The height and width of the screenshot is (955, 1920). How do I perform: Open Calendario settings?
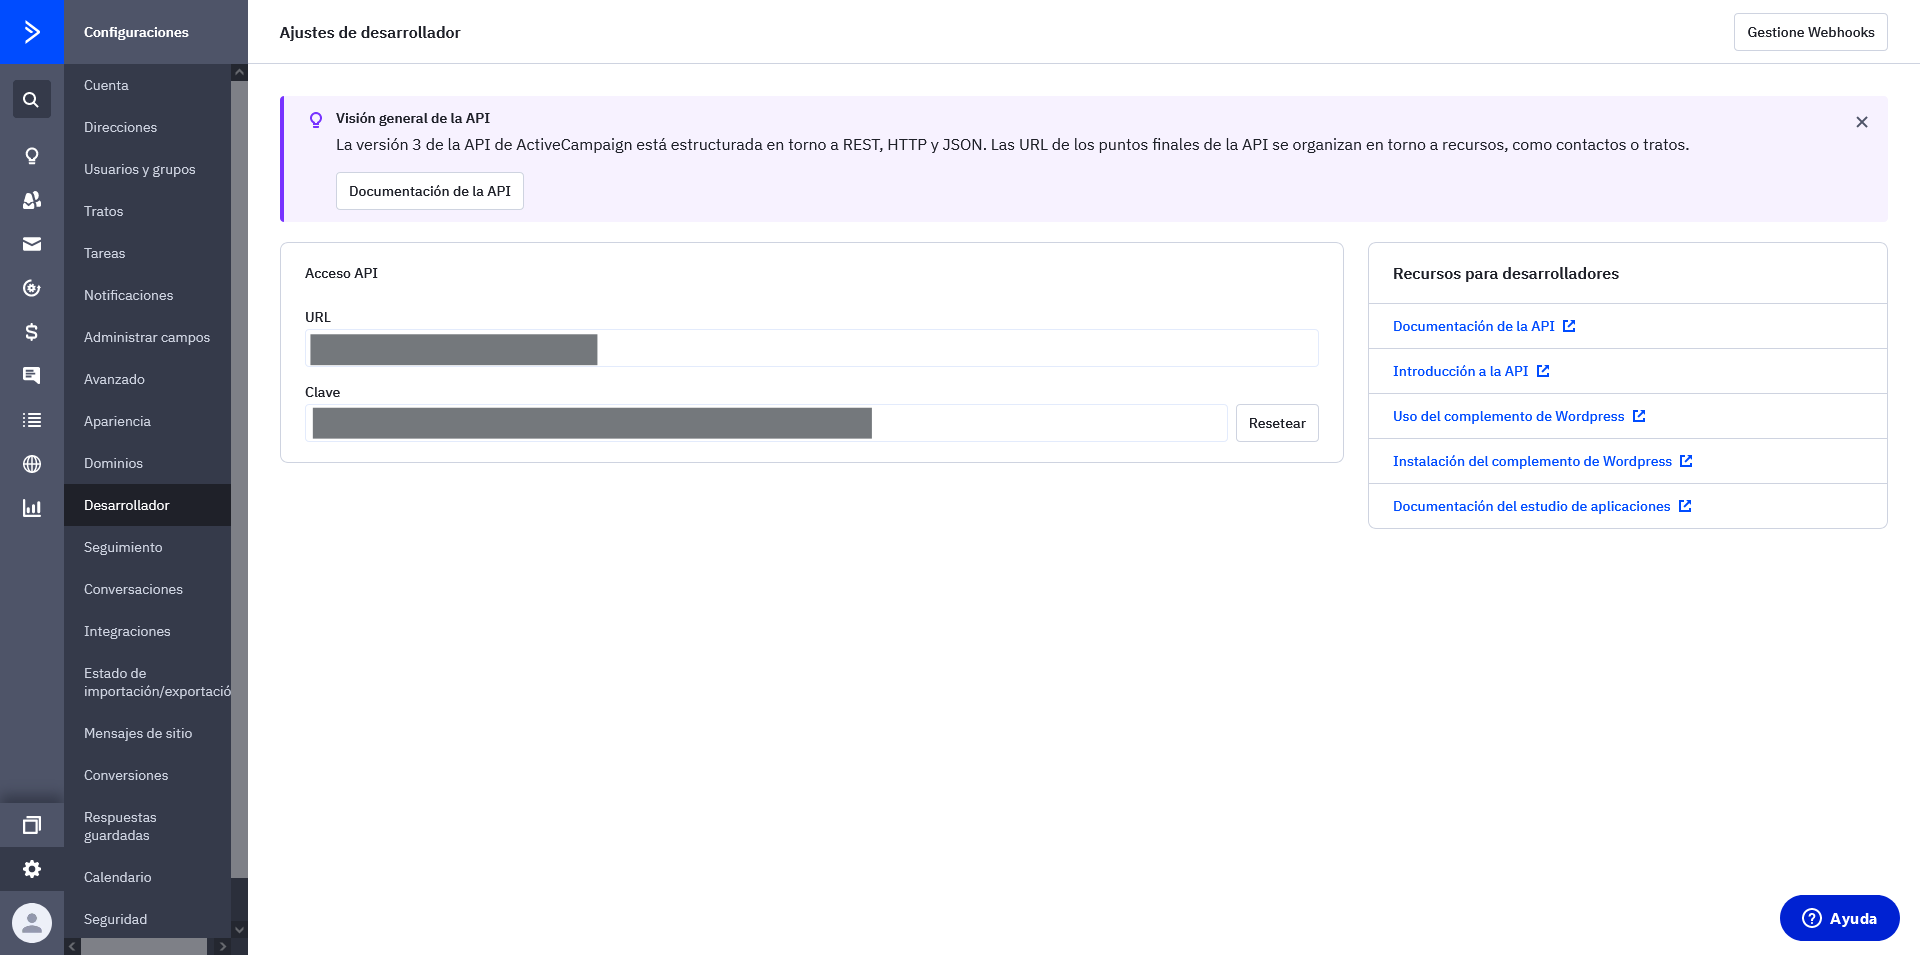[147, 877]
